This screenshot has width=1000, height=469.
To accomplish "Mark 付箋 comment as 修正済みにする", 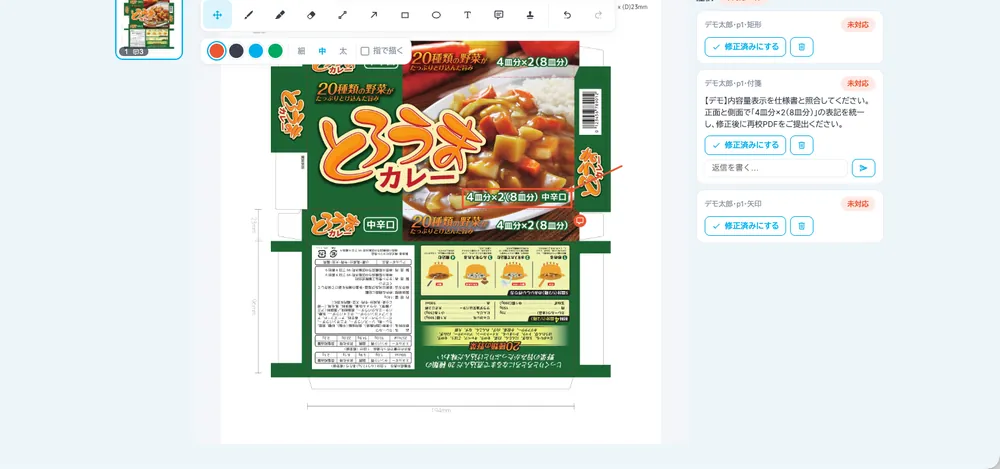I will [745, 145].
